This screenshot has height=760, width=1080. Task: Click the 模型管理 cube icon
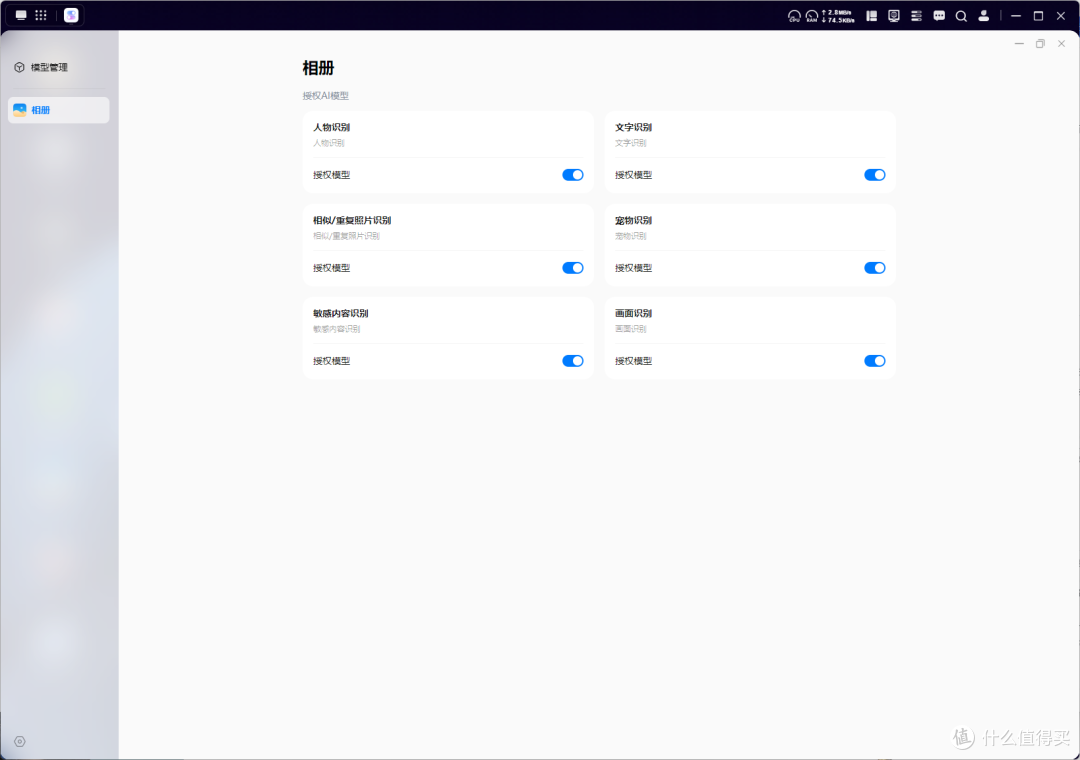coord(19,67)
